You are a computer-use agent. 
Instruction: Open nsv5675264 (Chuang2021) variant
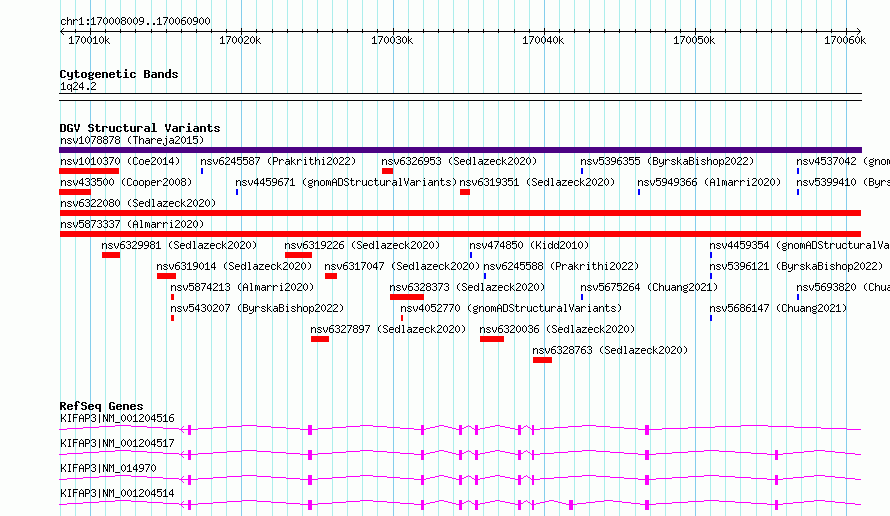click(649, 287)
